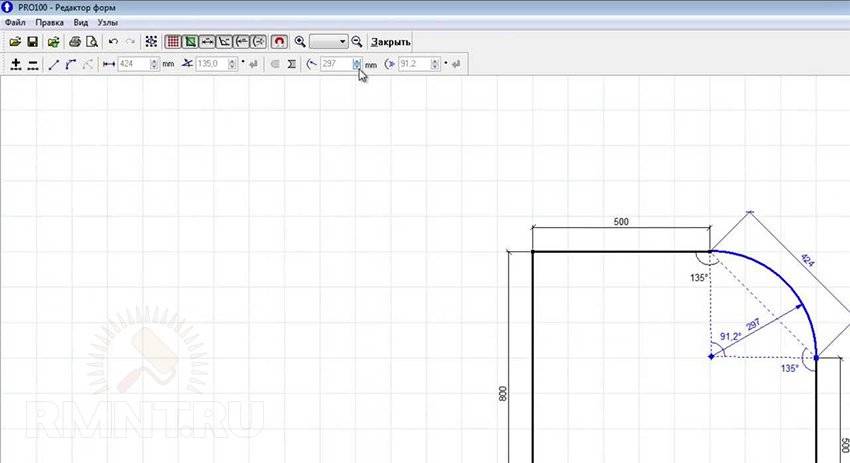The height and width of the screenshot is (463, 850).
Task: Click the radius 297 spinner arrows
Action: click(x=356, y=65)
